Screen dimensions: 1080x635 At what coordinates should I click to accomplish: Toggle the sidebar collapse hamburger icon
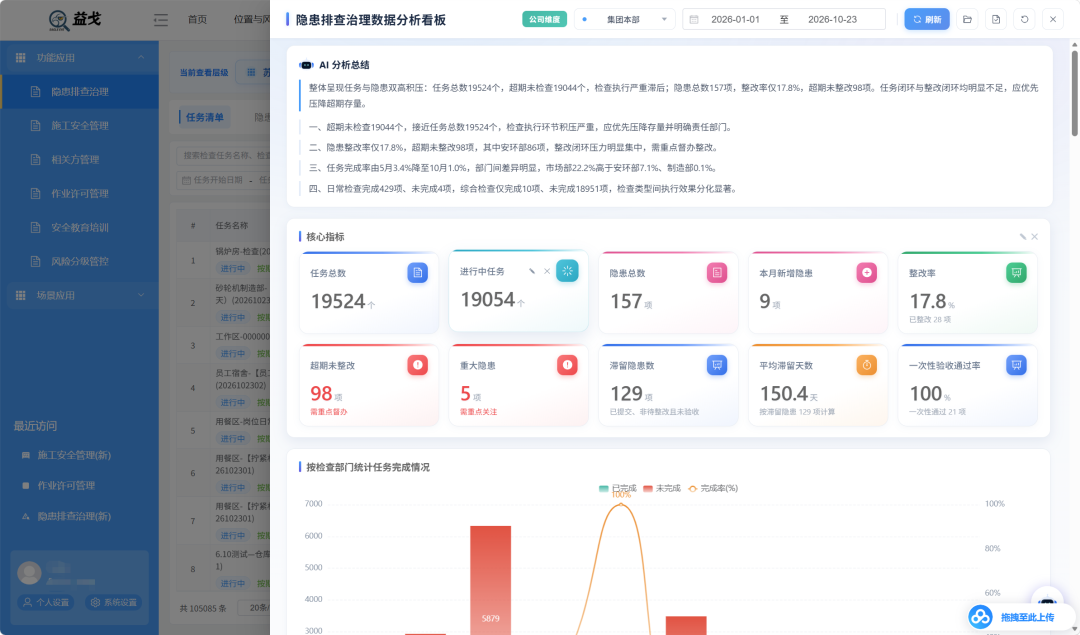coord(160,20)
